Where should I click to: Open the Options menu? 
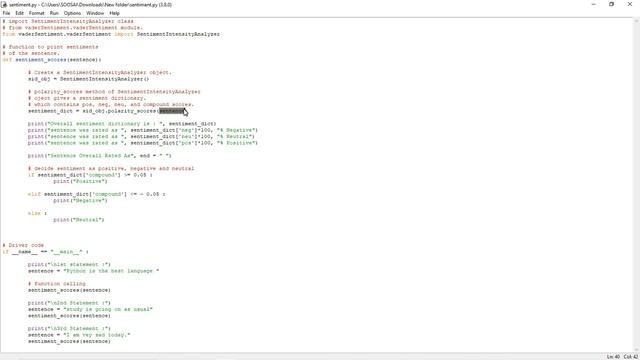click(72, 13)
